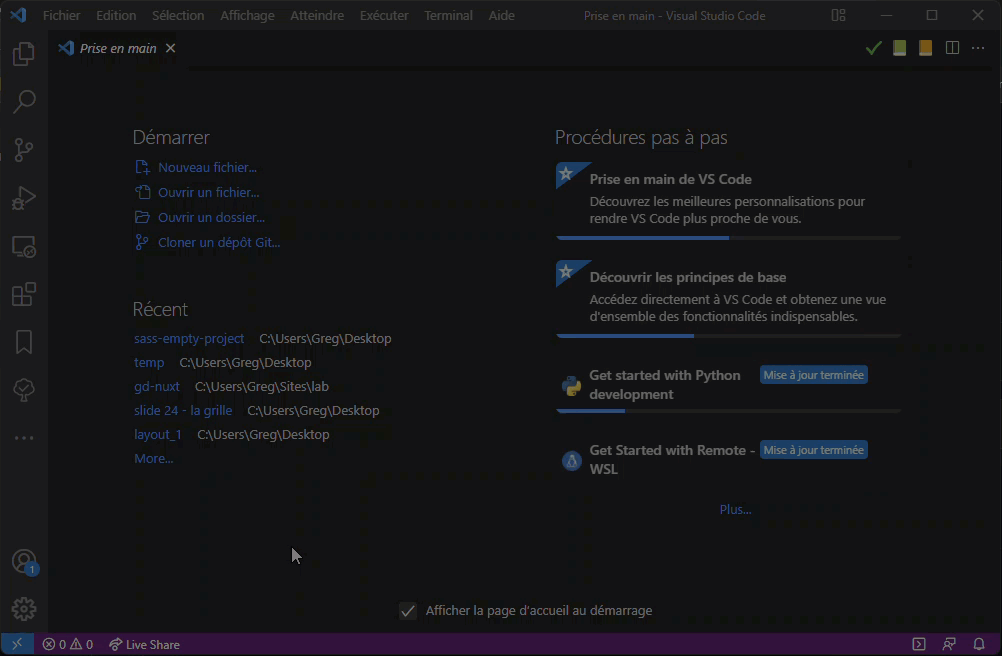The image size is (1002, 656).
Task: Open recent project gd-nuxt
Action: click(x=157, y=386)
